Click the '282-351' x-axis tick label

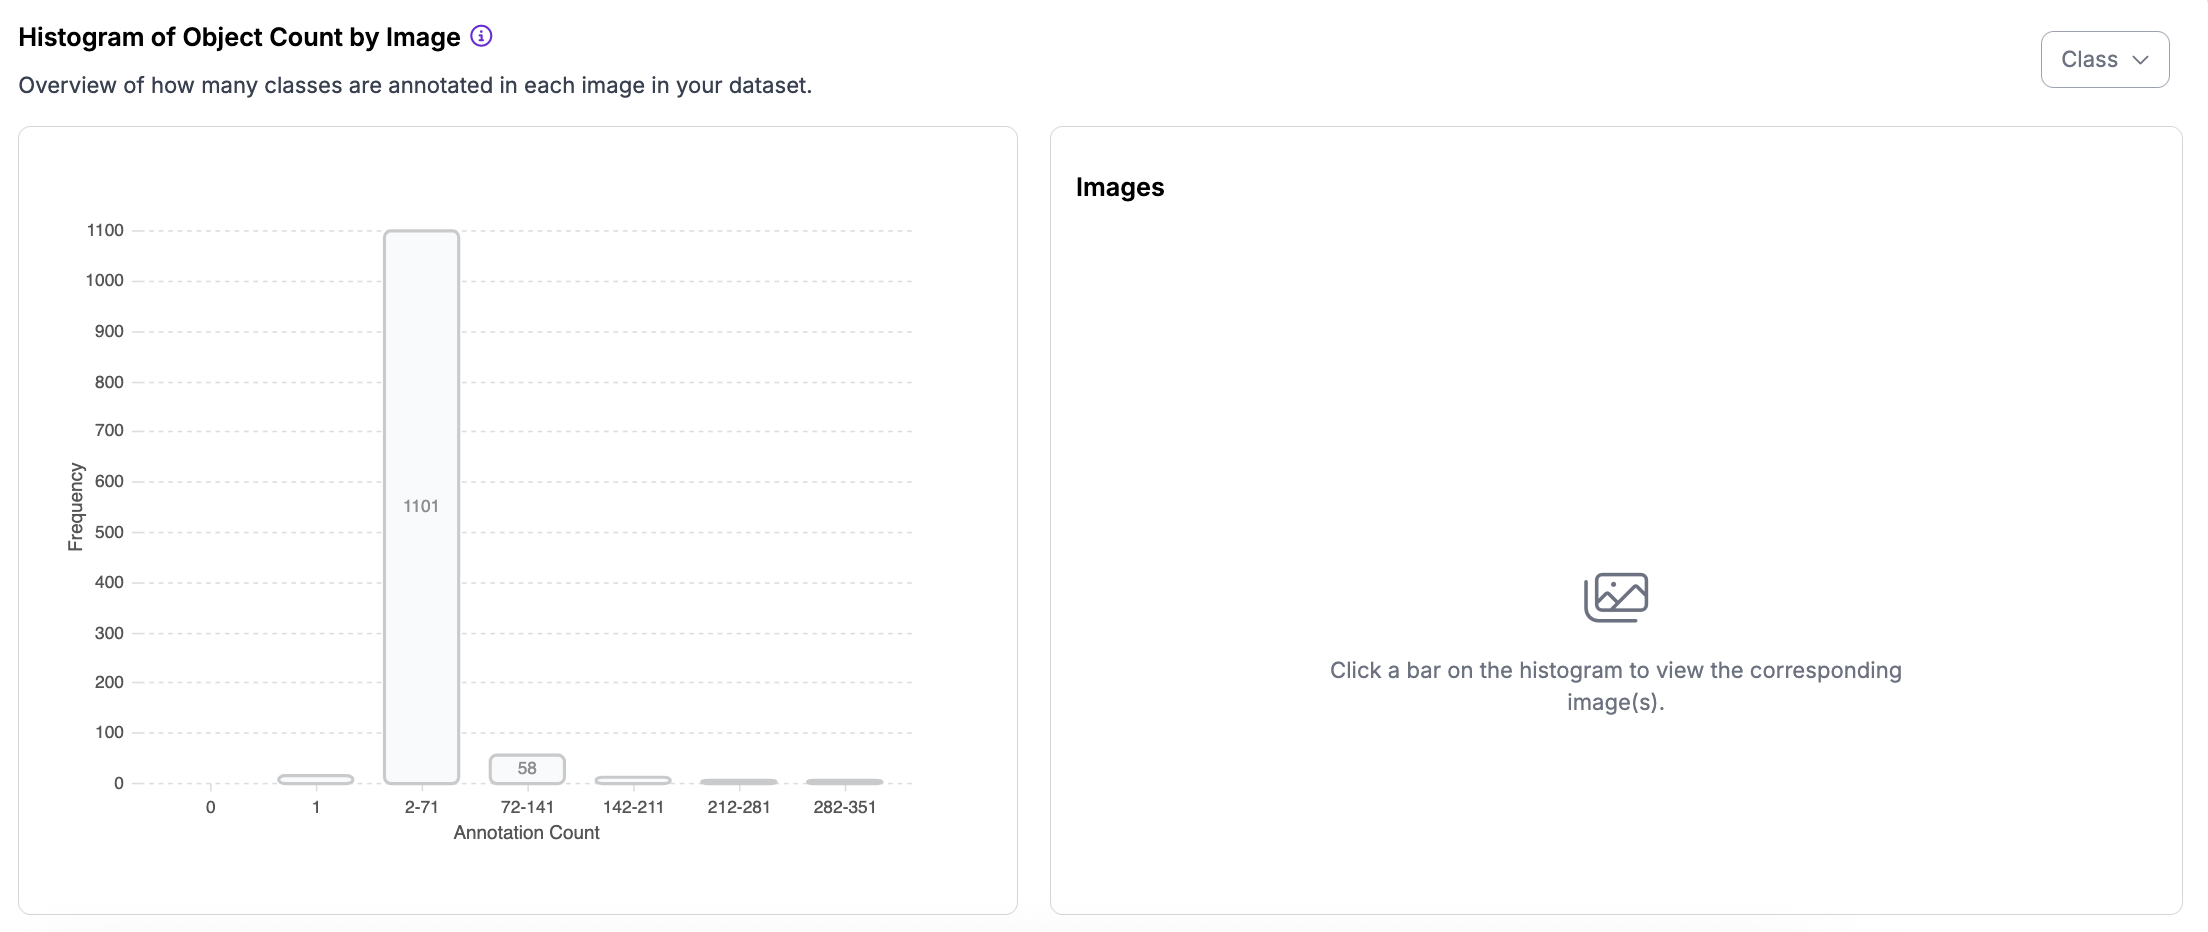pos(845,807)
